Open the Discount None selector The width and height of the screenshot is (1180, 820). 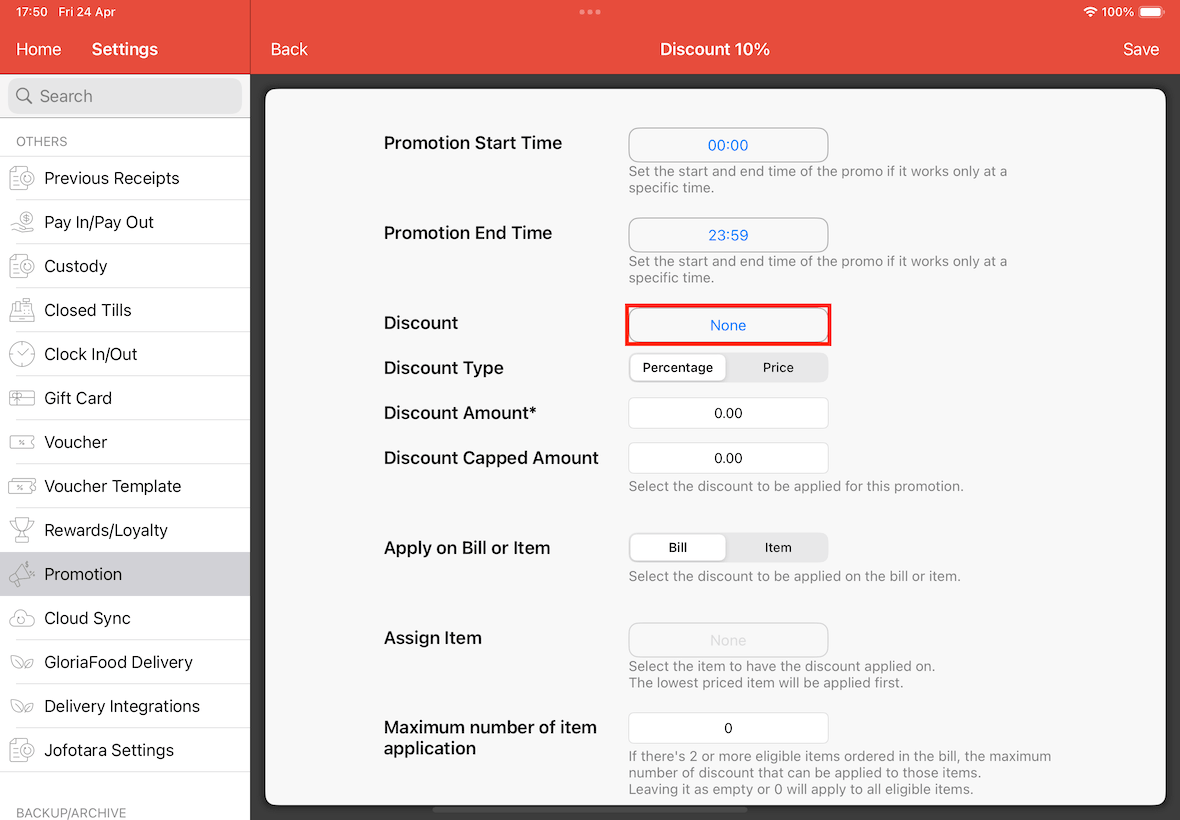pos(728,325)
